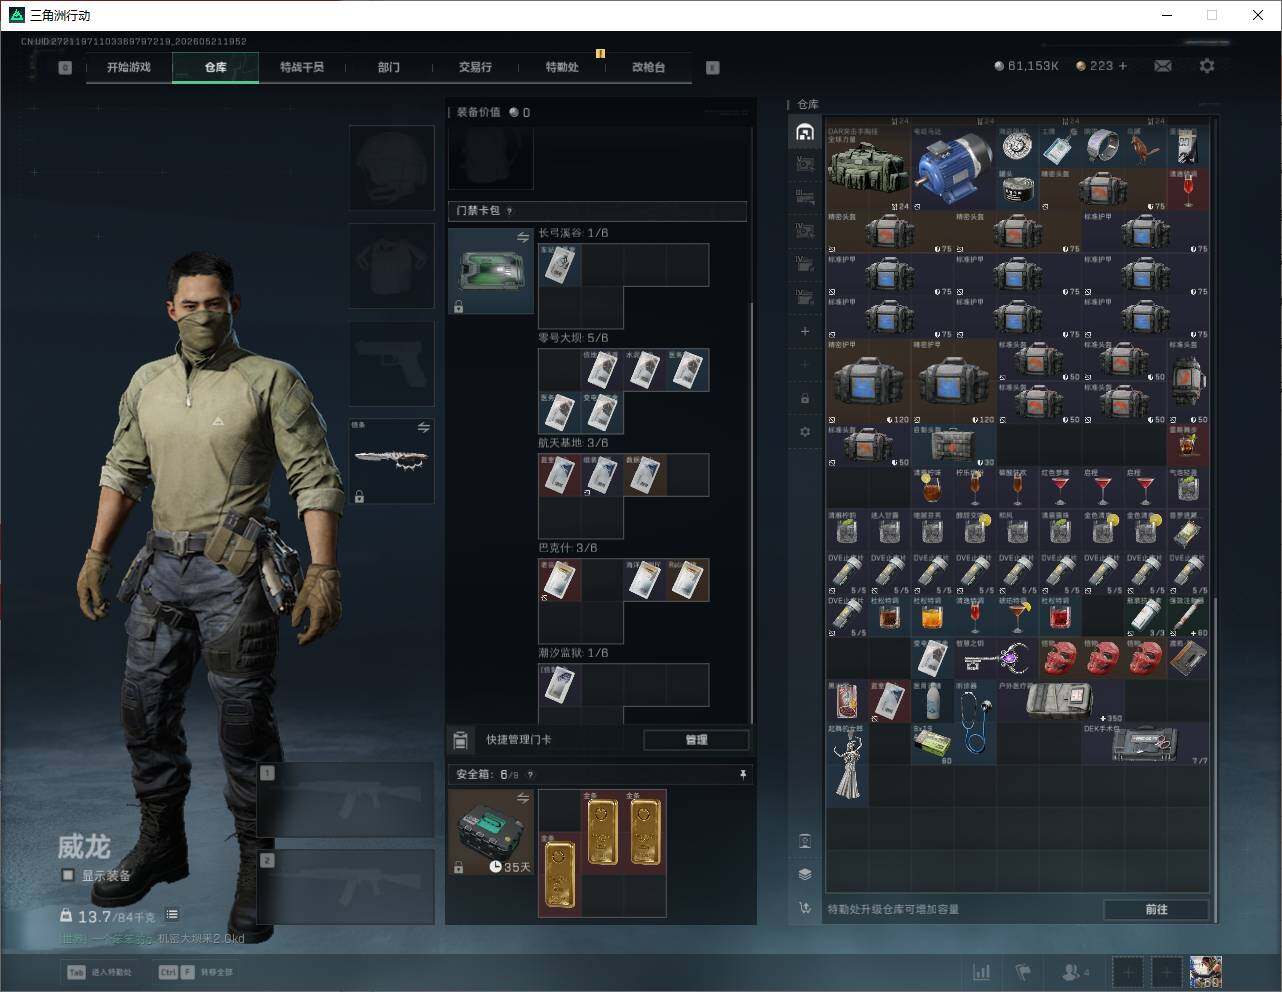The image size is (1282, 992).
Task: Switch to the 特勤处 tab
Action: [x=562, y=67]
